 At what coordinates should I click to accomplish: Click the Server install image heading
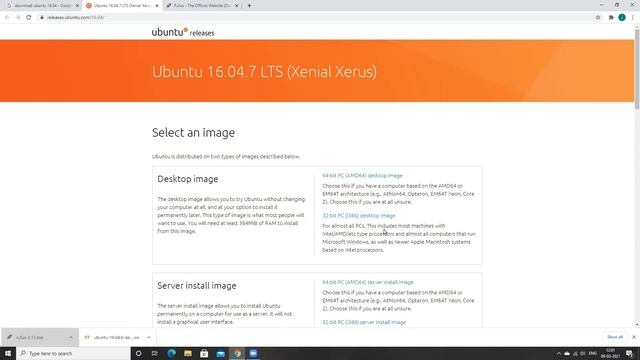click(x=197, y=286)
